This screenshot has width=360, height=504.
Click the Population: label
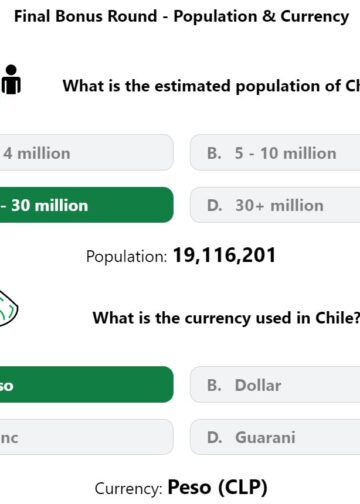126,257
